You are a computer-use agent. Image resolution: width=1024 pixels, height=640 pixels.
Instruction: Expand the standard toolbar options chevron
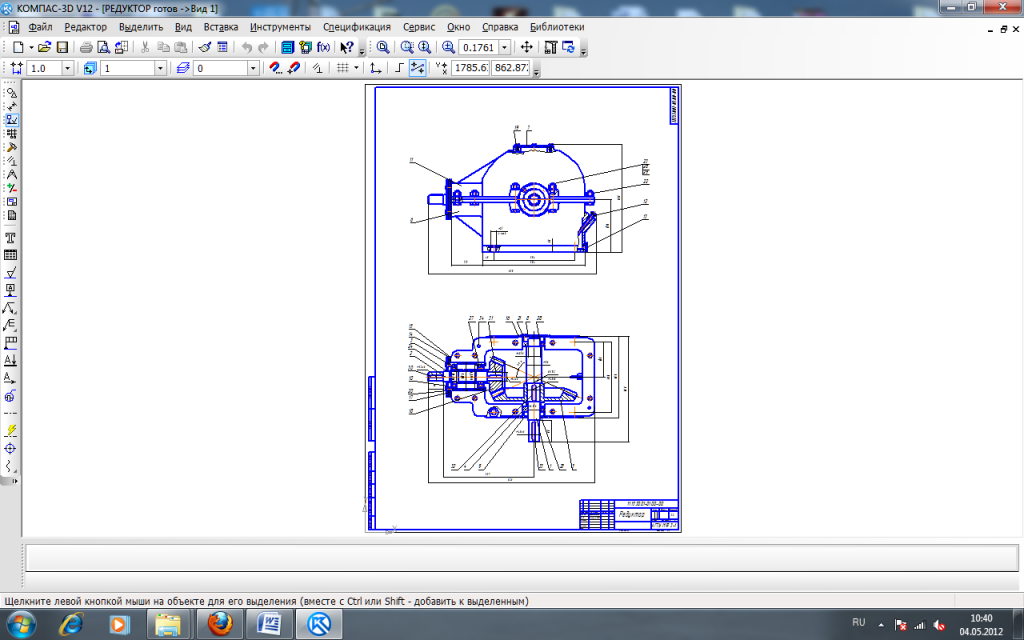pyautogui.click(x=362, y=50)
